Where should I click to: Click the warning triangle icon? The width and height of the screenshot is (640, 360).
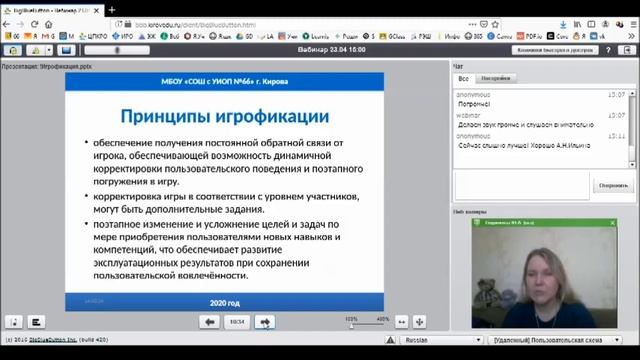tap(390, 340)
